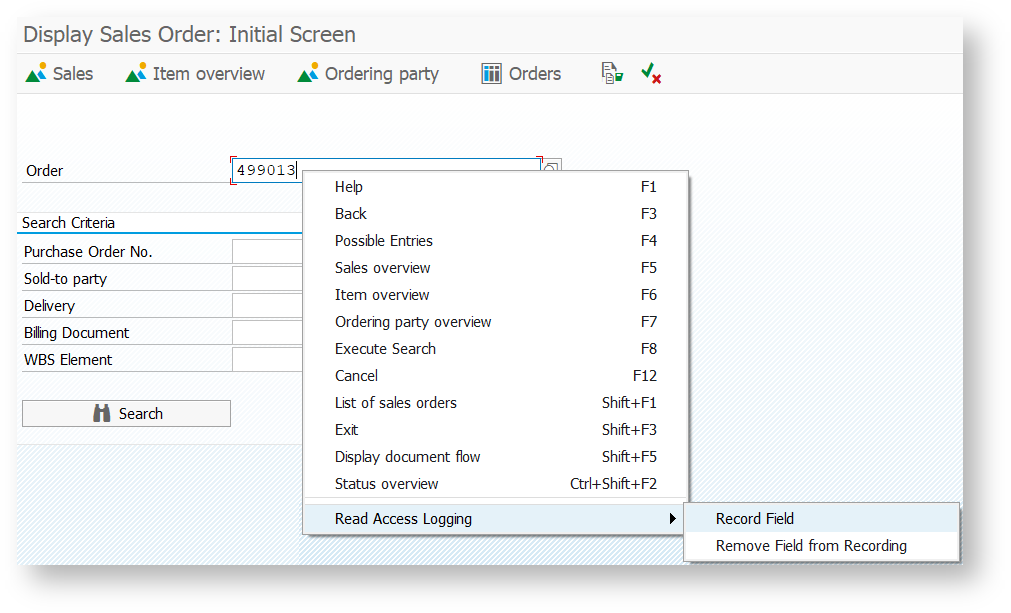Image resolution: width=1011 pixels, height=613 pixels.
Task: Click the document flow icon in toolbar
Action: pyautogui.click(x=612, y=73)
